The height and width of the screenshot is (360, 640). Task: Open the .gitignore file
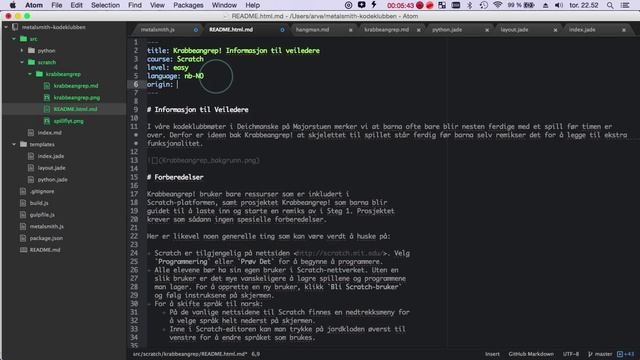(42, 191)
